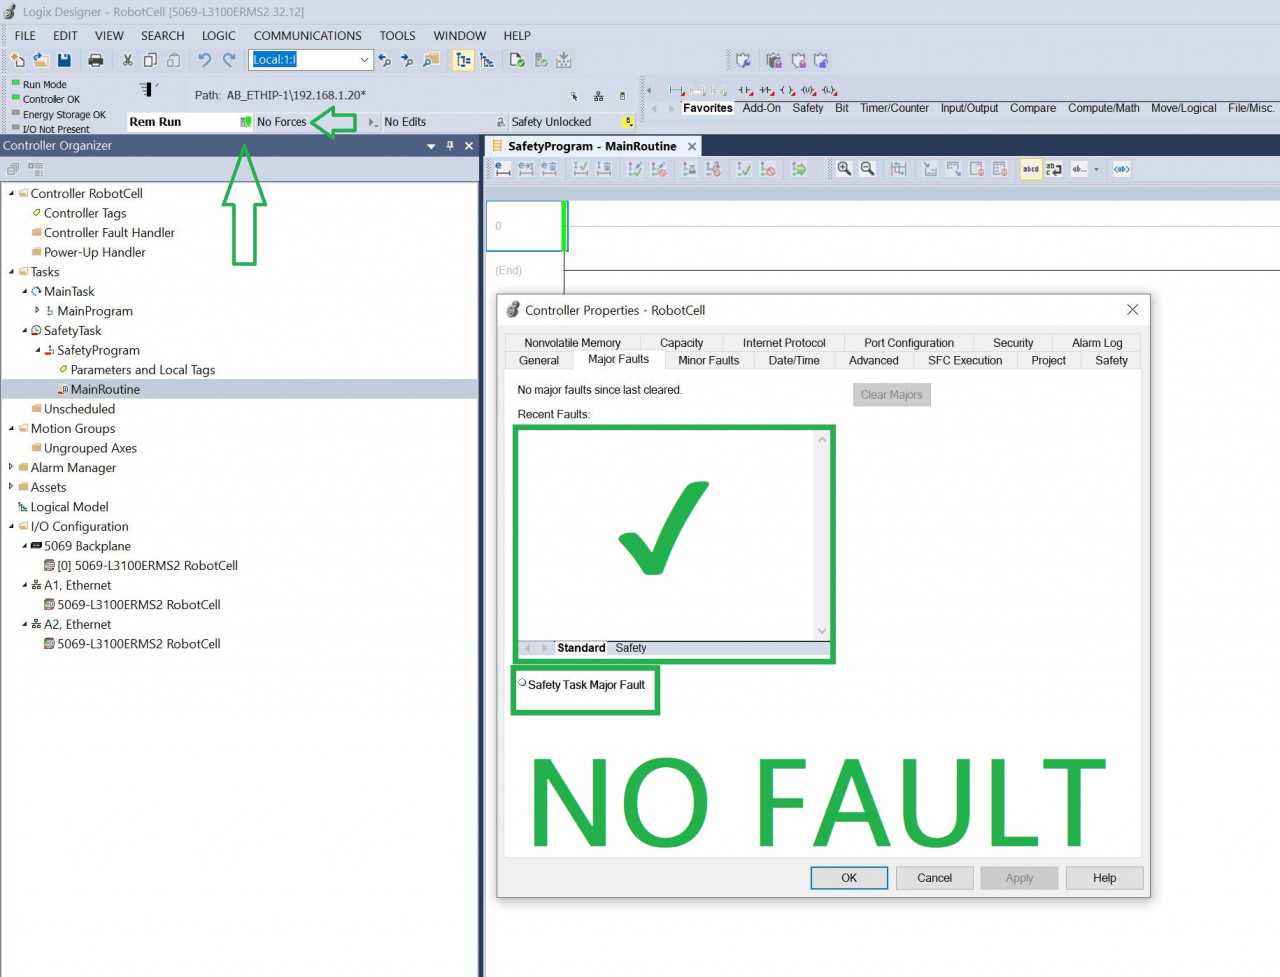Click the Cut scissors icon
The image size is (1280, 977).
click(128, 60)
